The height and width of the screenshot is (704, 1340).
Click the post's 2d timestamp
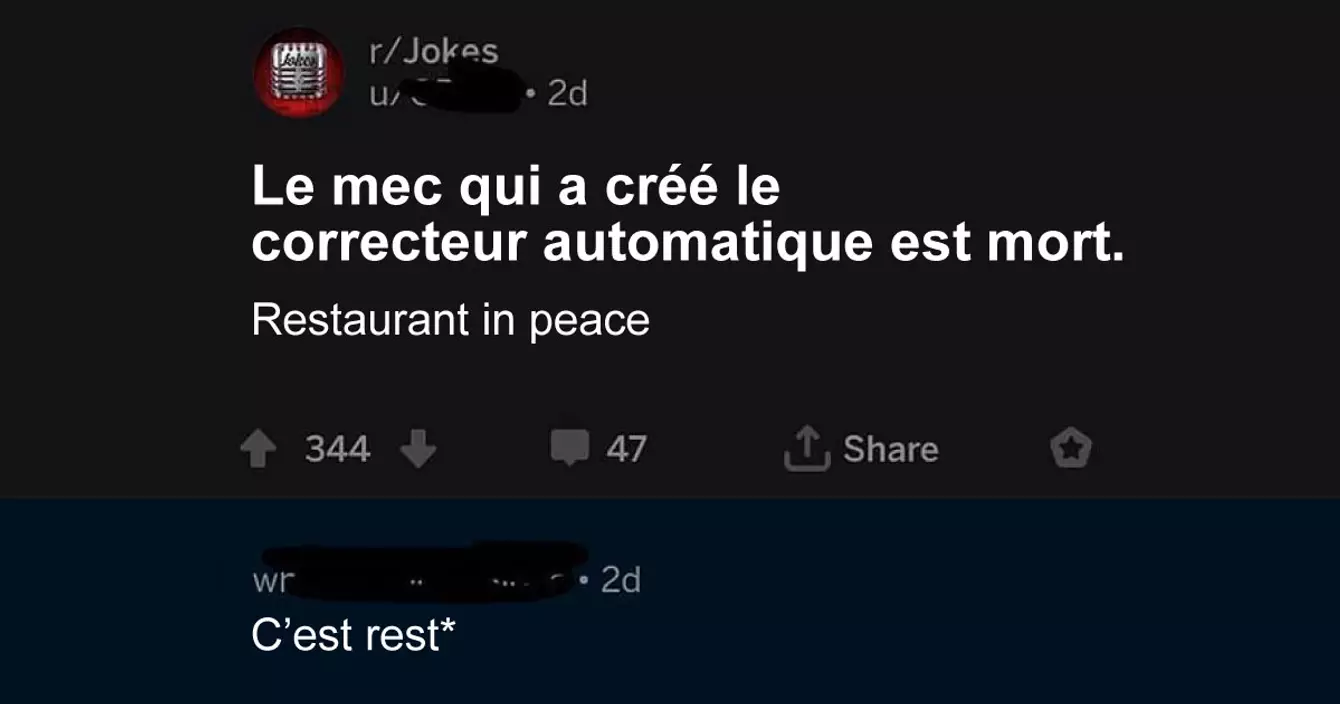(x=567, y=94)
